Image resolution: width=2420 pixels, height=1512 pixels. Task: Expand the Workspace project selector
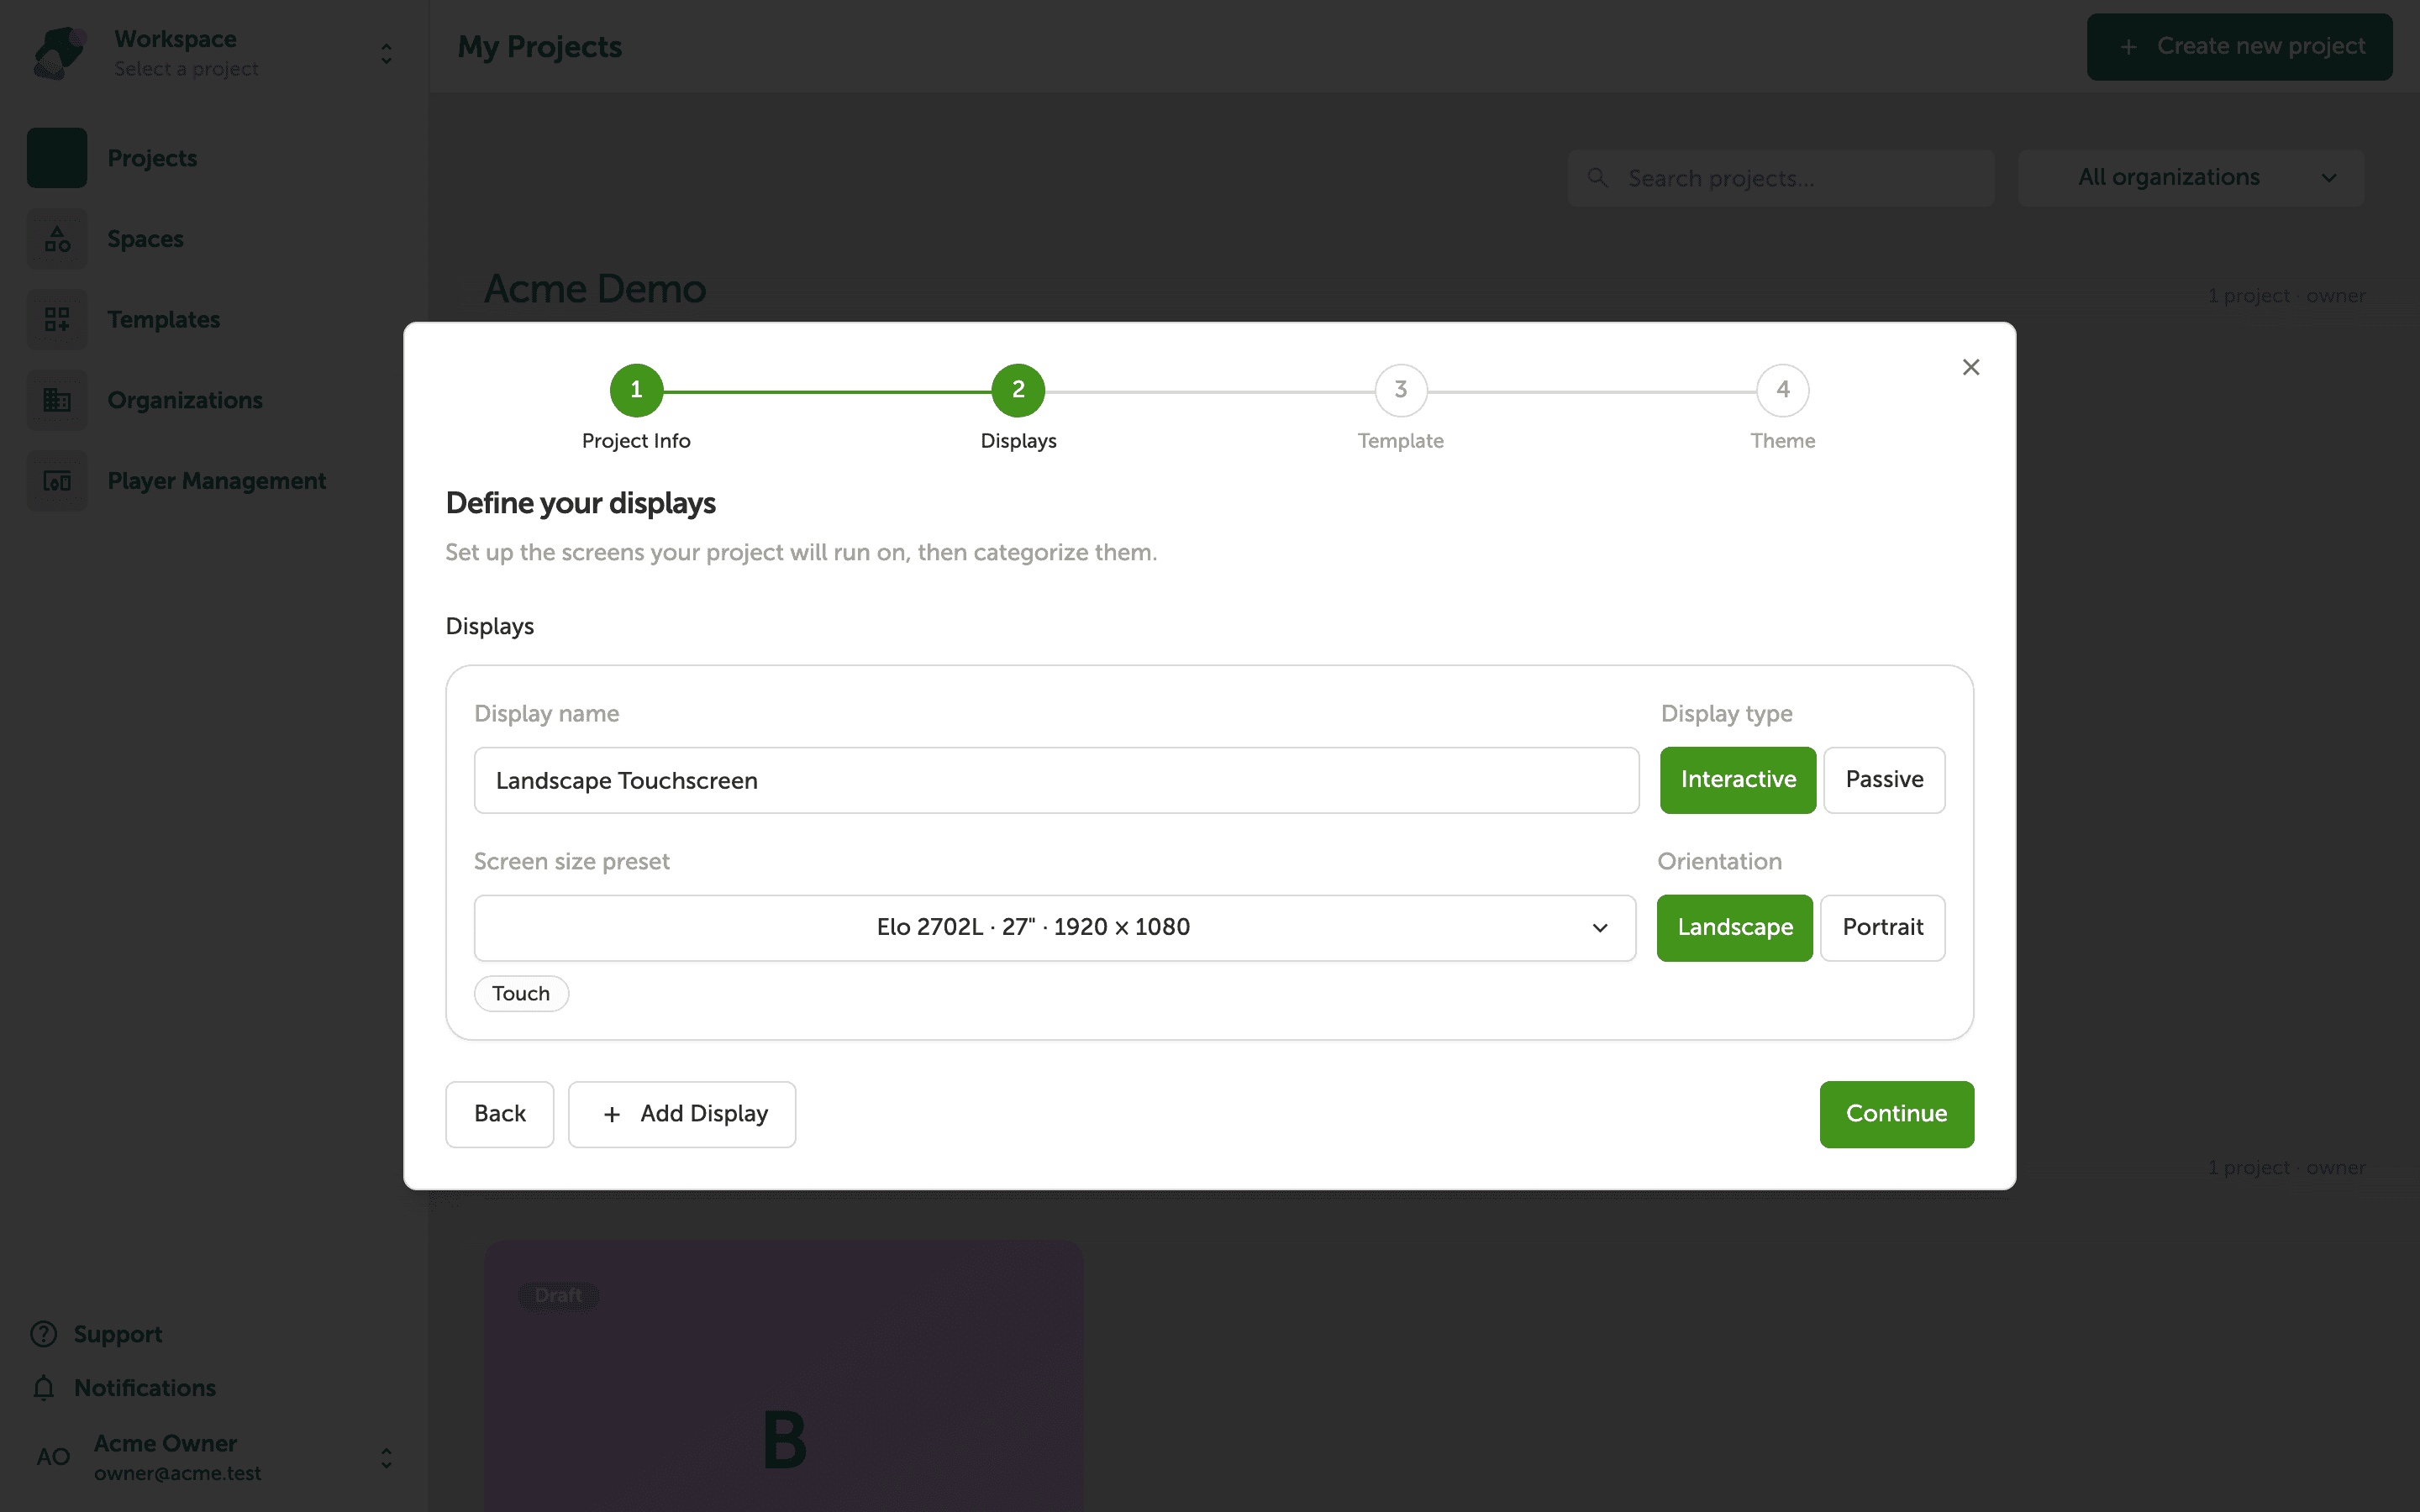[x=386, y=53]
